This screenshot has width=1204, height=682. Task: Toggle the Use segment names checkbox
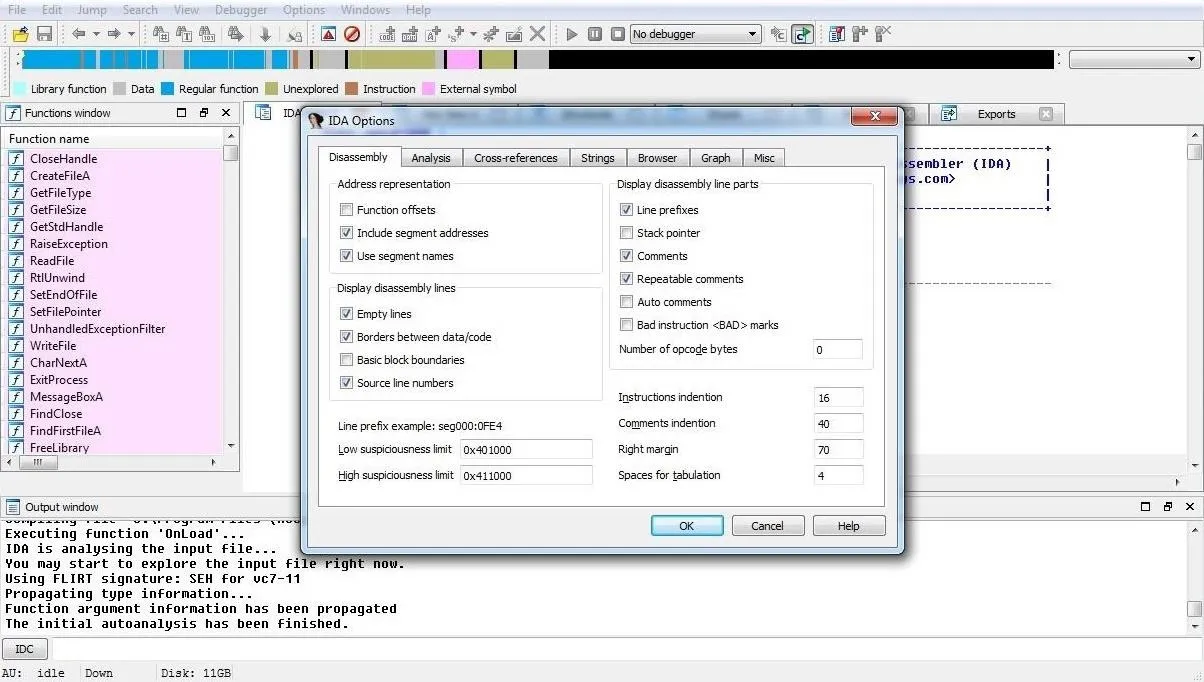[x=346, y=256]
